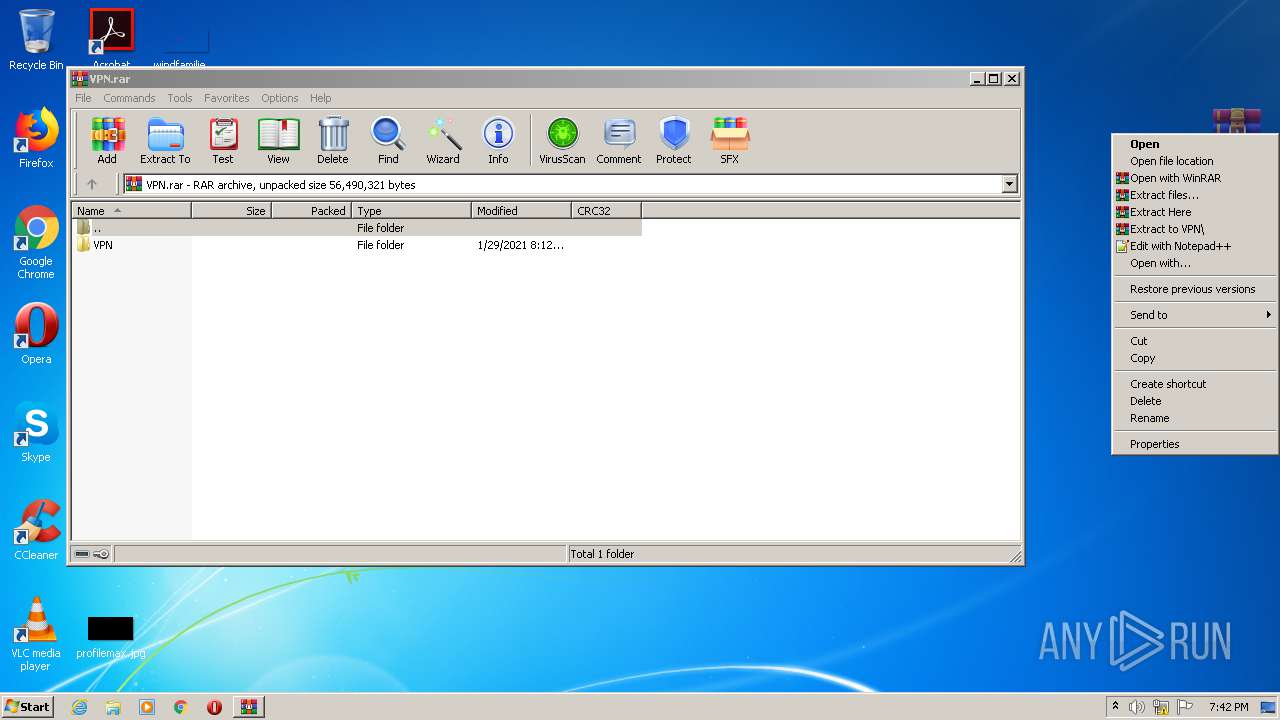This screenshot has width=1280, height=720.
Task: Open Recycle Bin desktop icon
Action: [x=36, y=40]
